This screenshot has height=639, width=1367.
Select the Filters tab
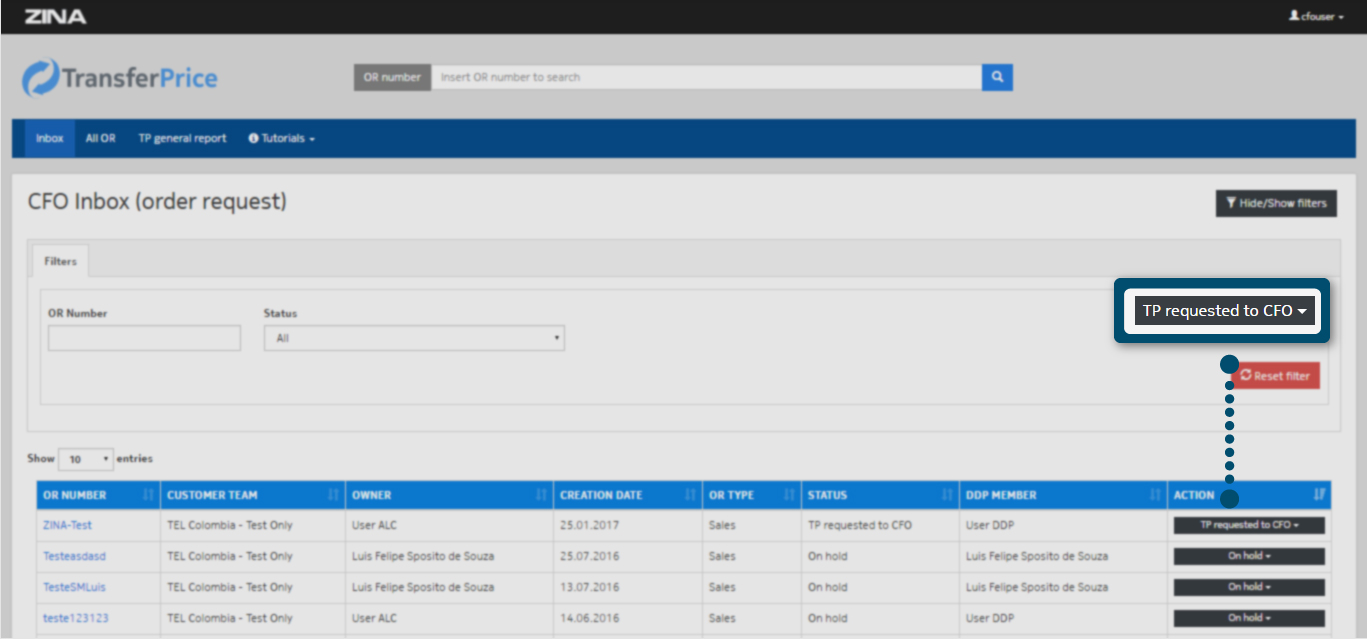pos(60,261)
